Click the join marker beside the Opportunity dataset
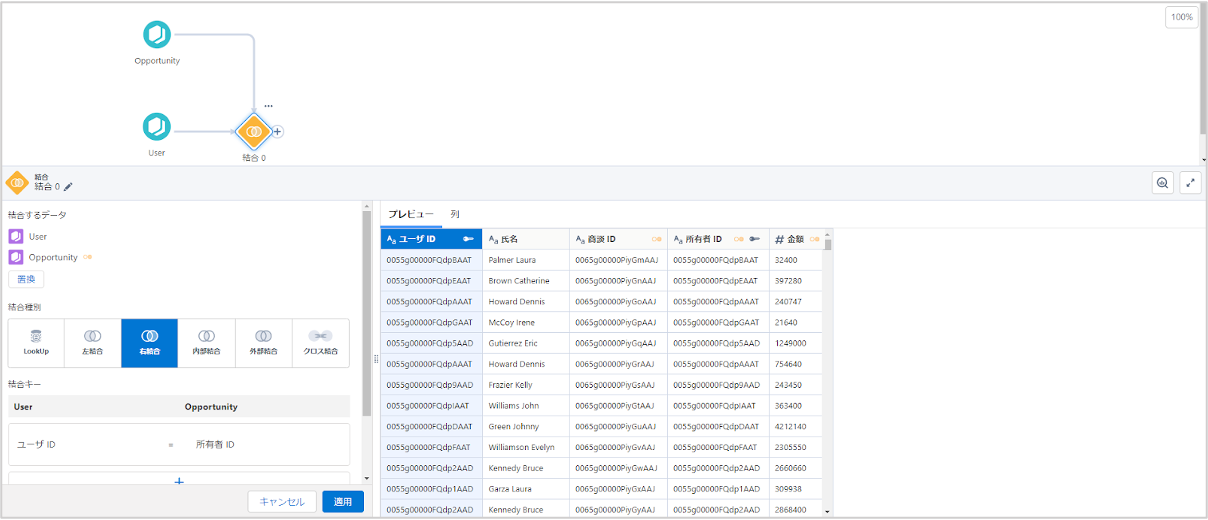 [88, 257]
